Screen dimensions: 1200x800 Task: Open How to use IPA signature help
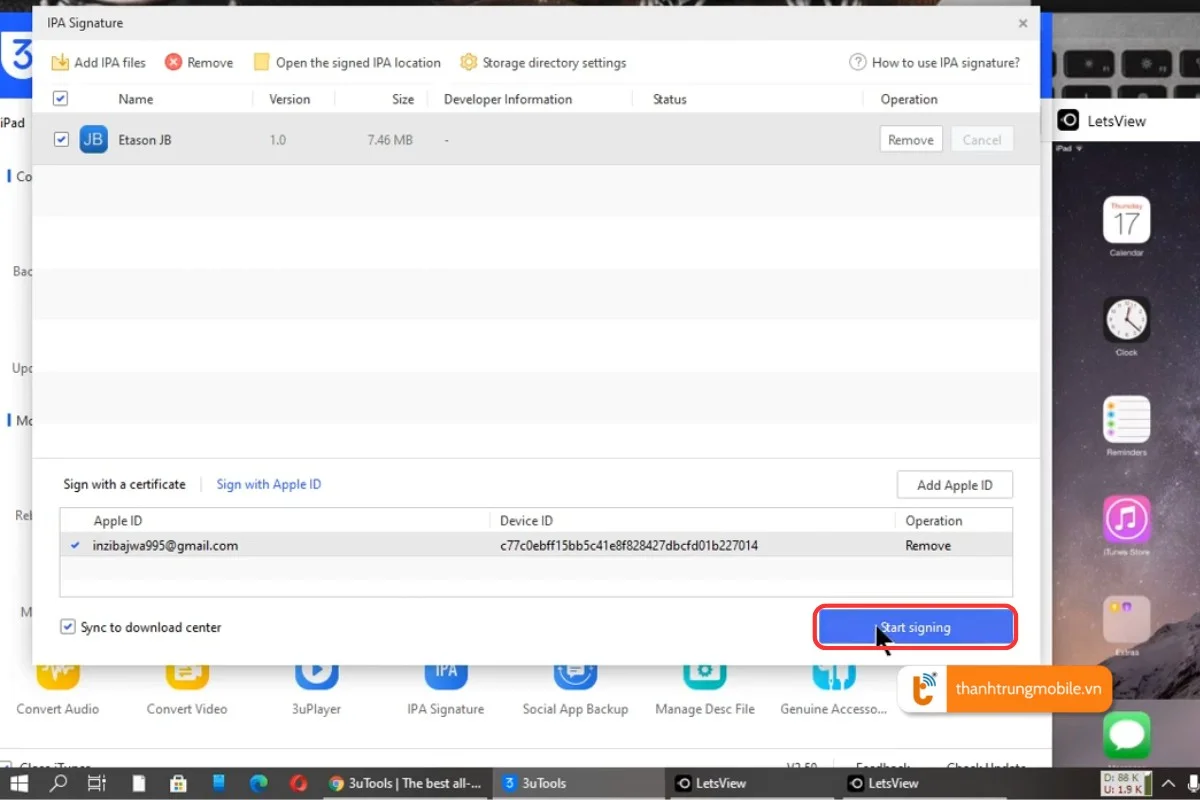tap(935, 62)
